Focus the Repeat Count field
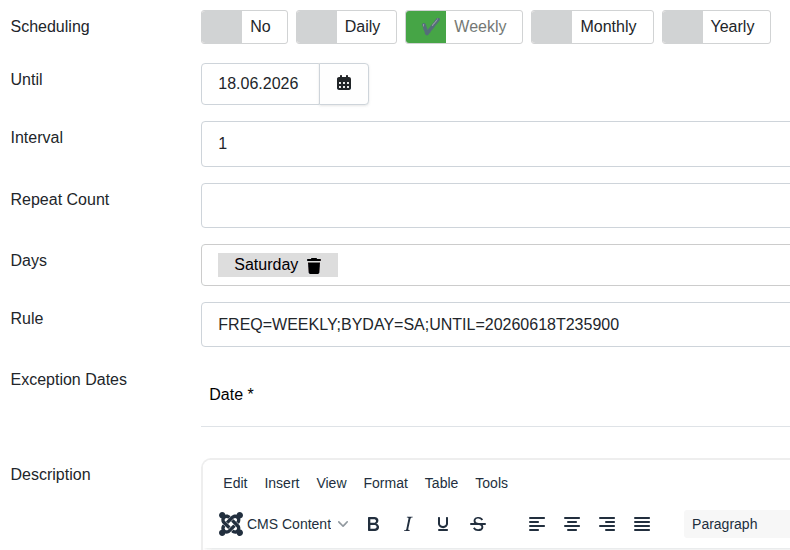Viewport: 790px width, 550px height. tap(495, 206)
